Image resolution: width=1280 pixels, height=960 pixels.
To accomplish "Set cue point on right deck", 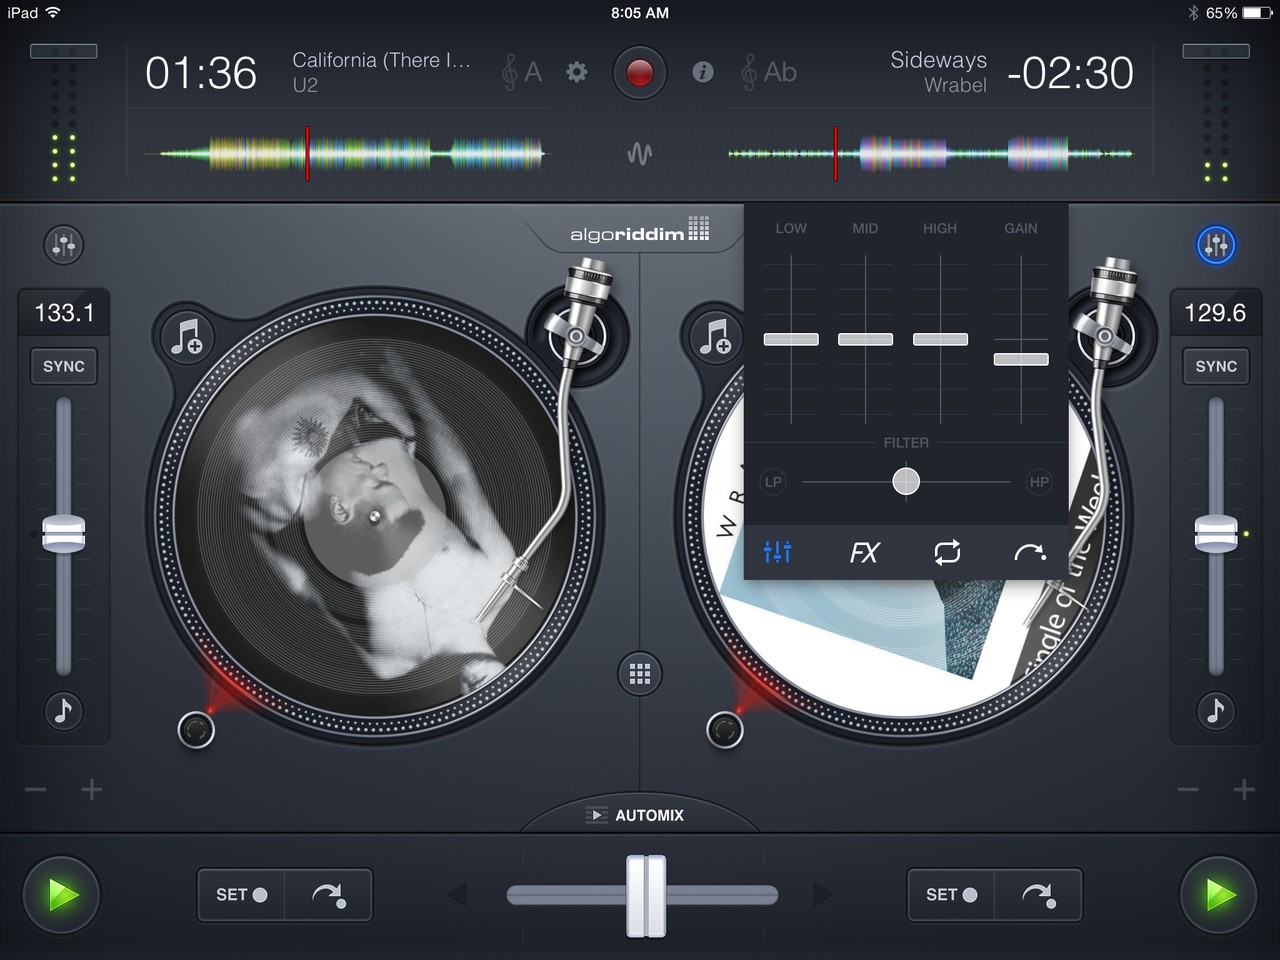I will click(951, 894).
